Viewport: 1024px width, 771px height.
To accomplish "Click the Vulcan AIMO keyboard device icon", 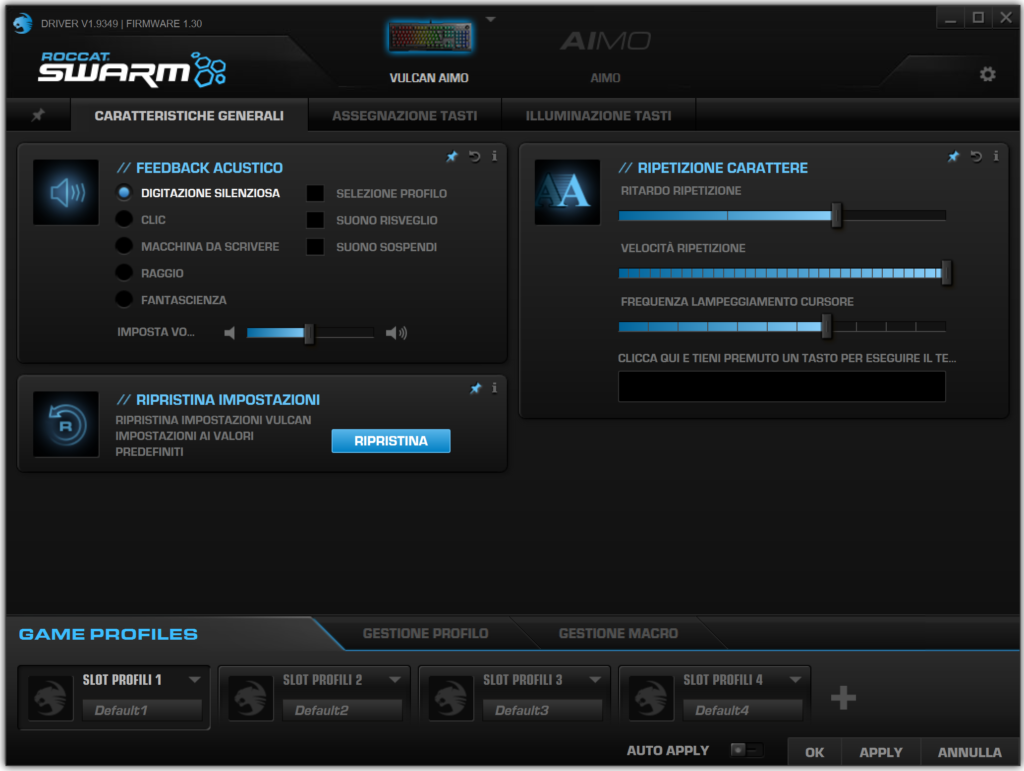I will (429, 37).
